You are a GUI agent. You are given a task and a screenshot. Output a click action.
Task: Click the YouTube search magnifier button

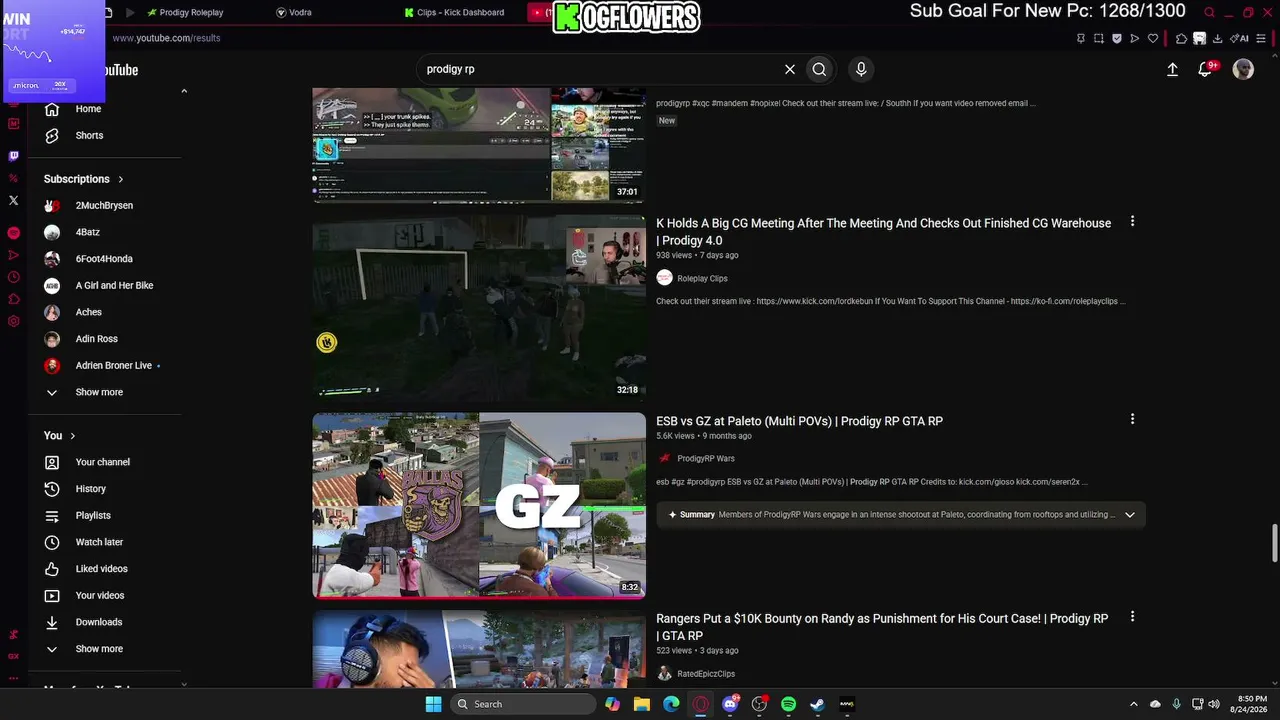click(819, 69)
